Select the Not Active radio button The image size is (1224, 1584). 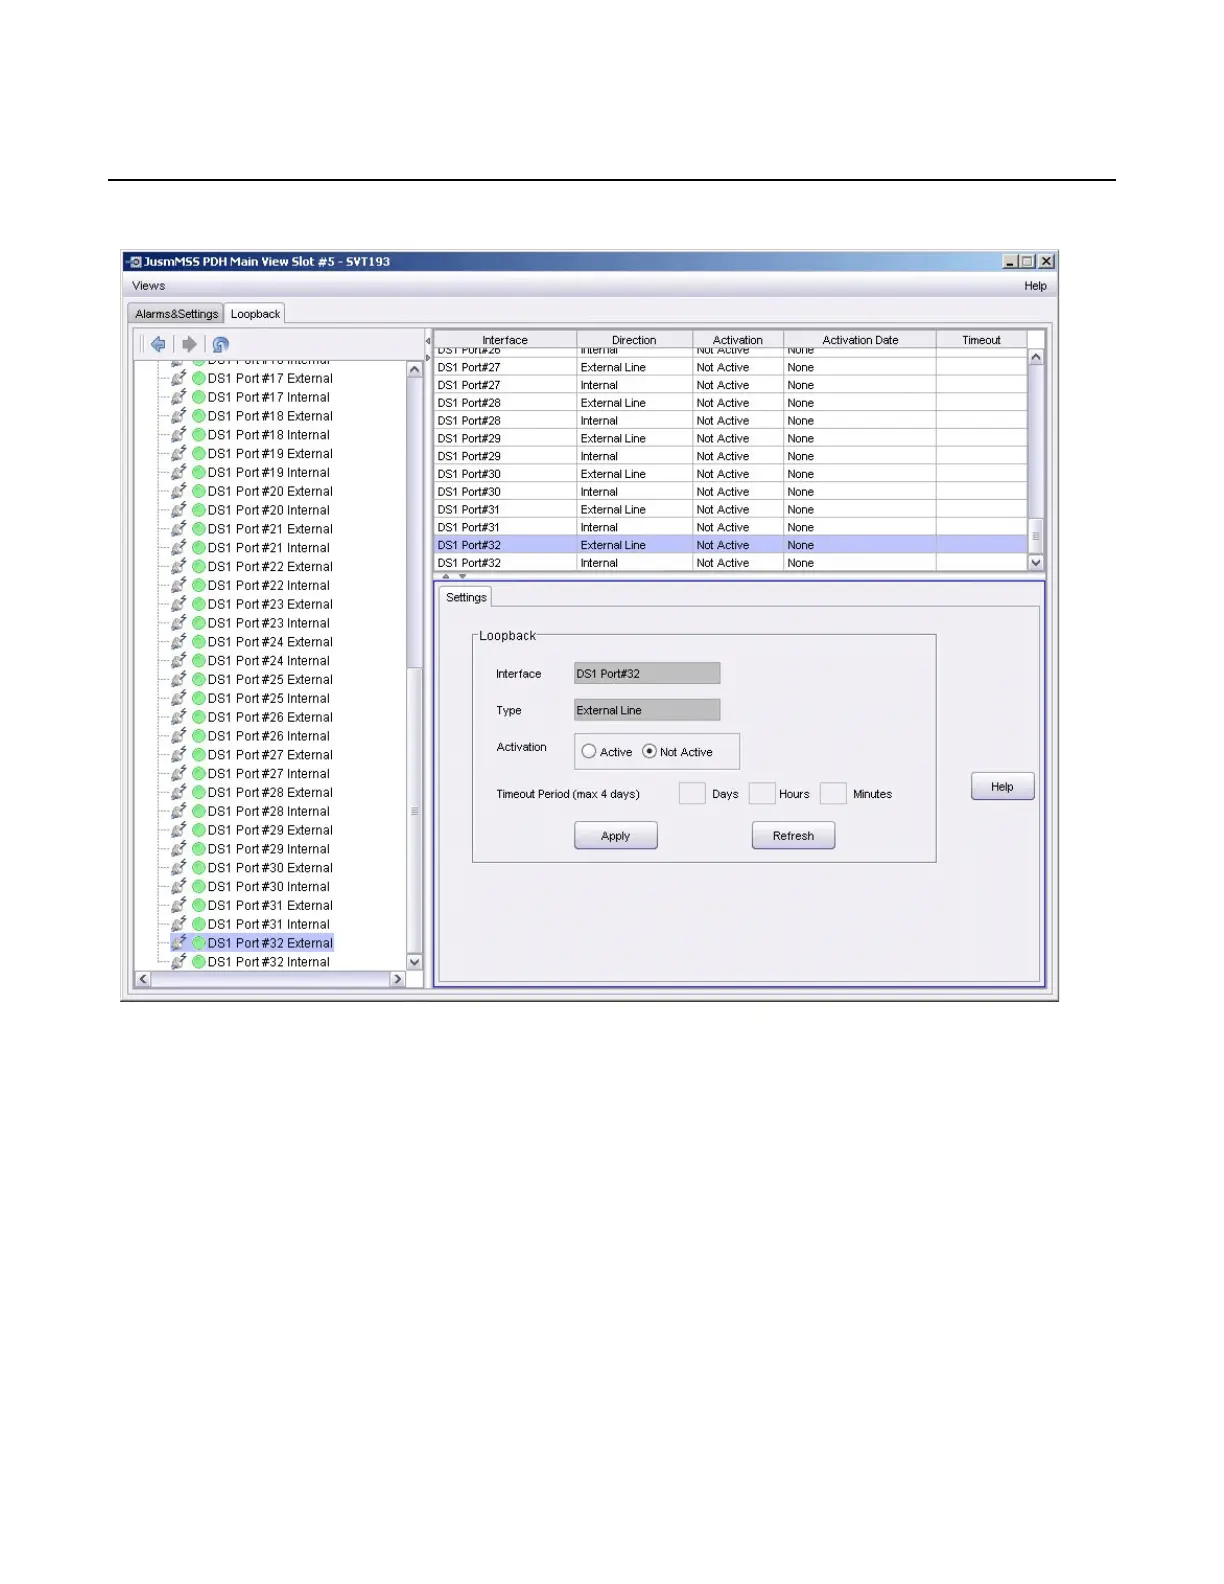(x=650, y=752)
